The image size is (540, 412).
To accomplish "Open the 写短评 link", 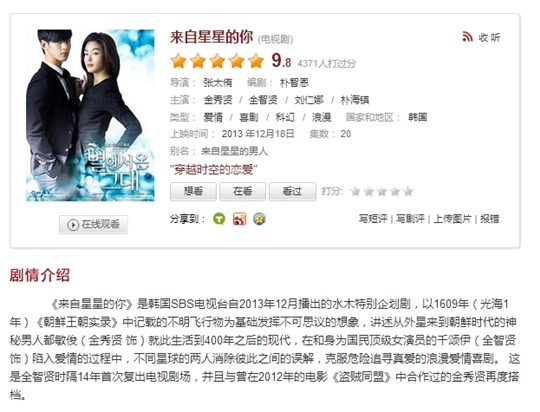I will pyautogui.click(x=373, y=219).
